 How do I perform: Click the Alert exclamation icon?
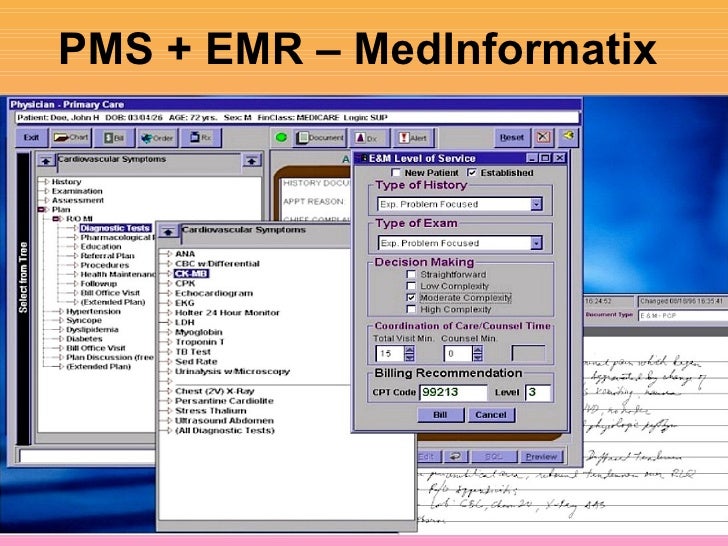pos(413,138)
